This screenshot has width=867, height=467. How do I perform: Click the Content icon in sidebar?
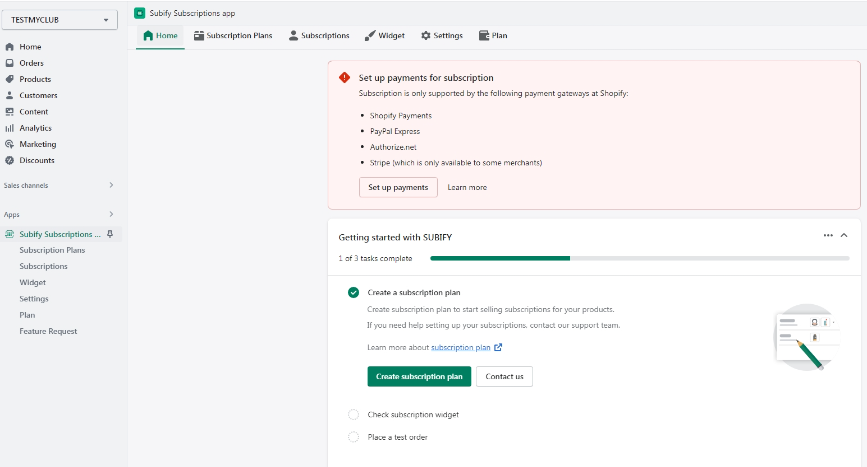point(9,112)
